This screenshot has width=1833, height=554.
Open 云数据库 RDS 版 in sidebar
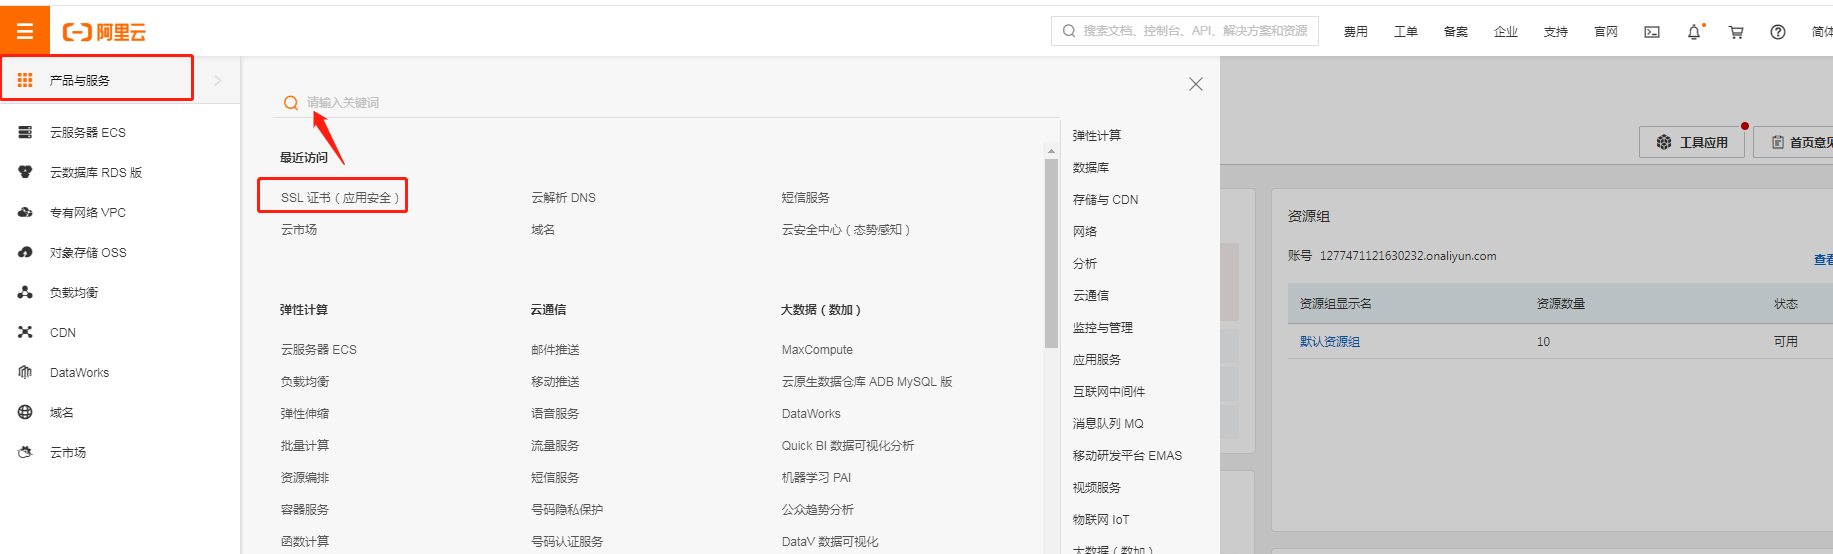click(96, 173)
